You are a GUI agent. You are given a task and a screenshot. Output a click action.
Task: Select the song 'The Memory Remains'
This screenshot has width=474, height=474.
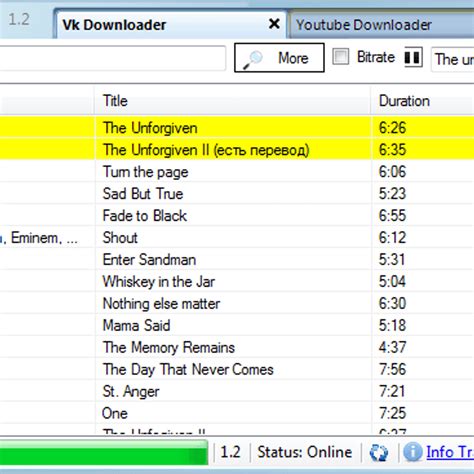(x=237, y=347)
